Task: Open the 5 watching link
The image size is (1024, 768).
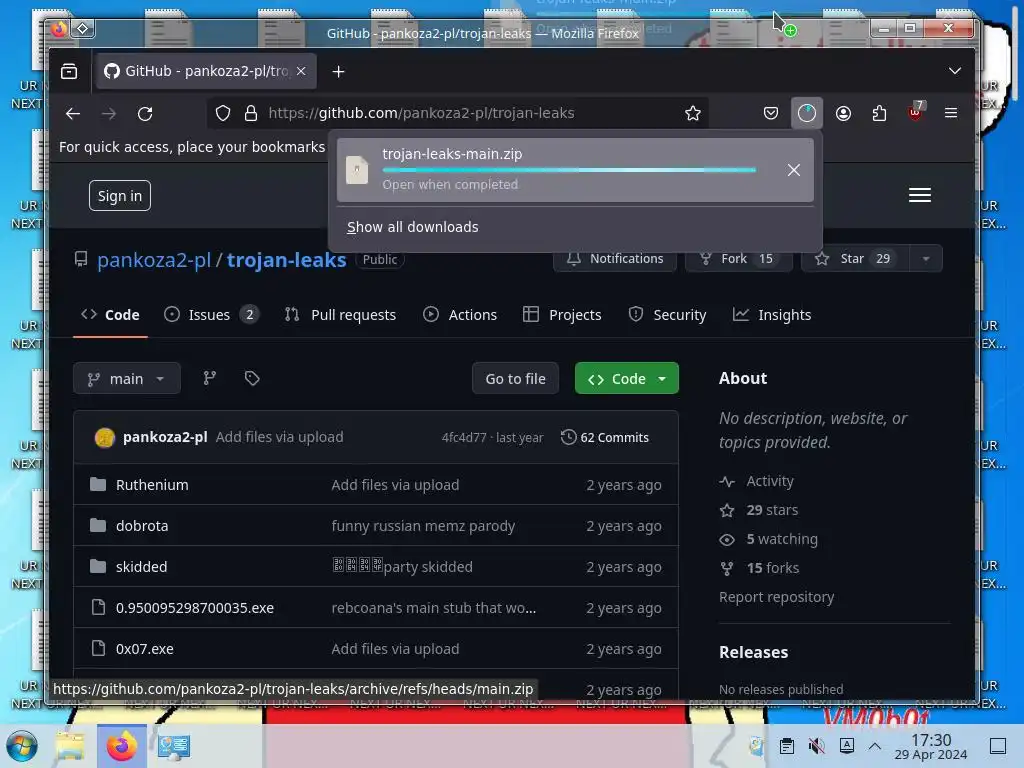Action: click(782, 539)
